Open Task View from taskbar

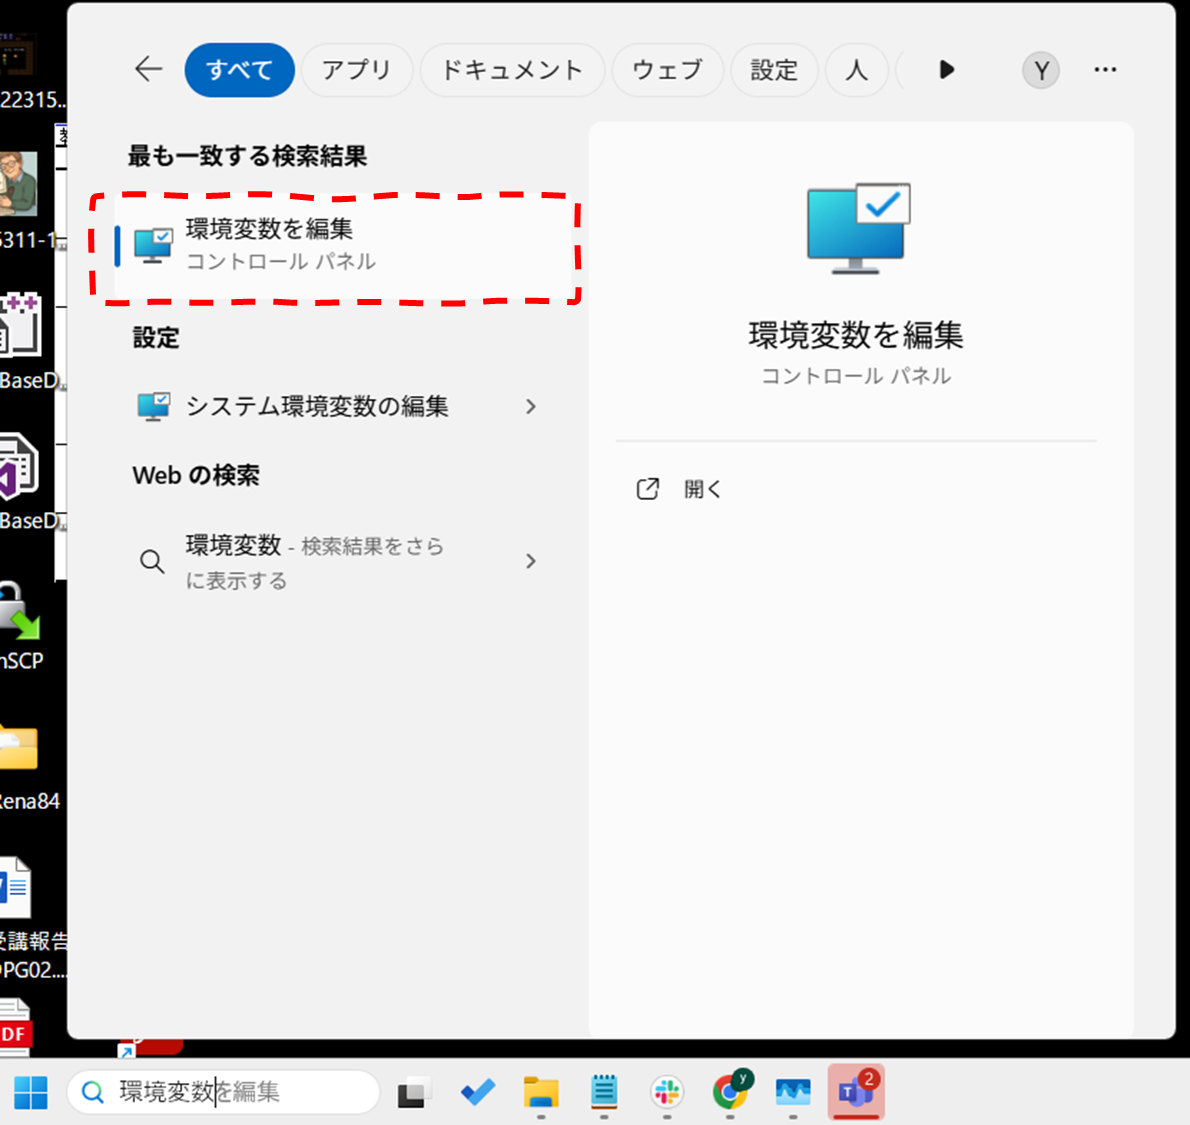[x=414, y=1093]
